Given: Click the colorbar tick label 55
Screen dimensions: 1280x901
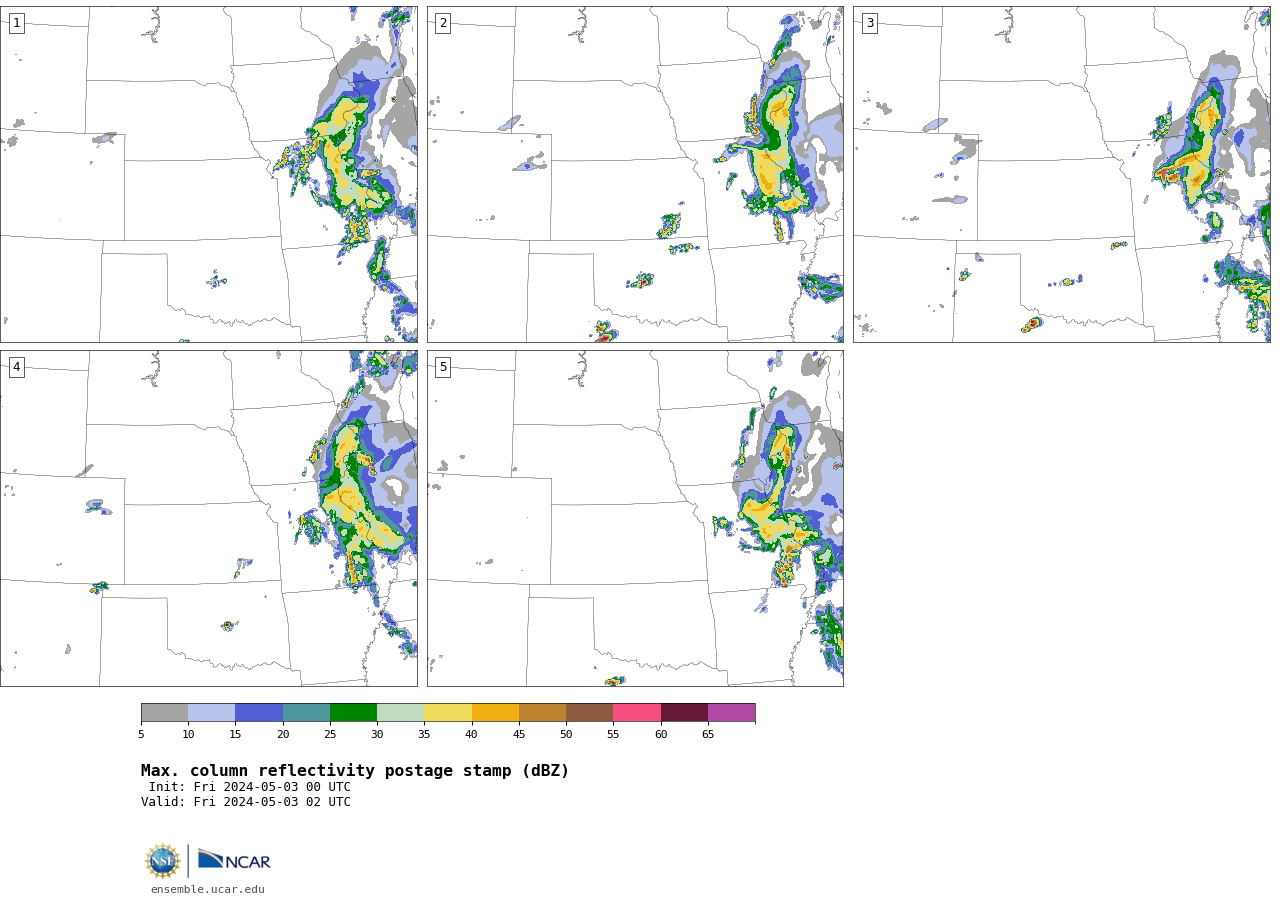Looking at the screenshot, I should (613, 735).
